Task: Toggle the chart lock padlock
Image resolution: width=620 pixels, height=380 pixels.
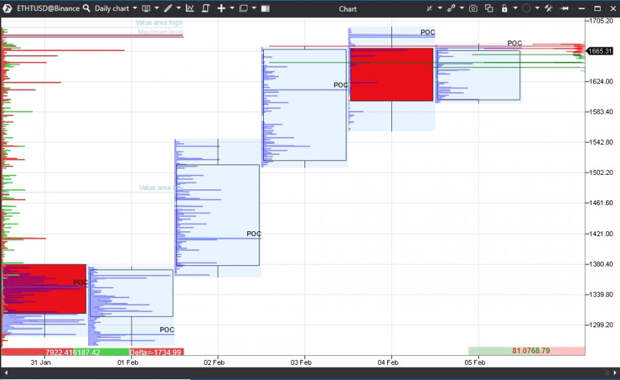Action: [x=505, y=8]
